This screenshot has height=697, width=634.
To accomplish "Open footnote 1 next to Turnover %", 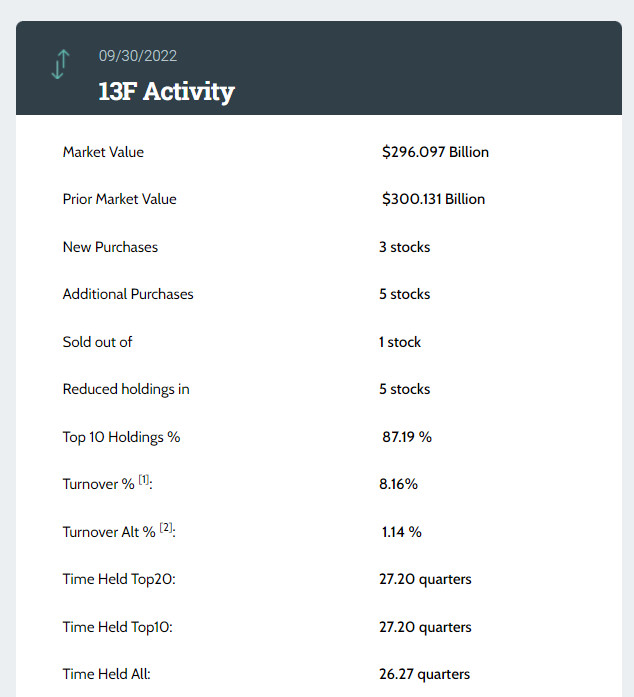I will [x=144, y=481].
